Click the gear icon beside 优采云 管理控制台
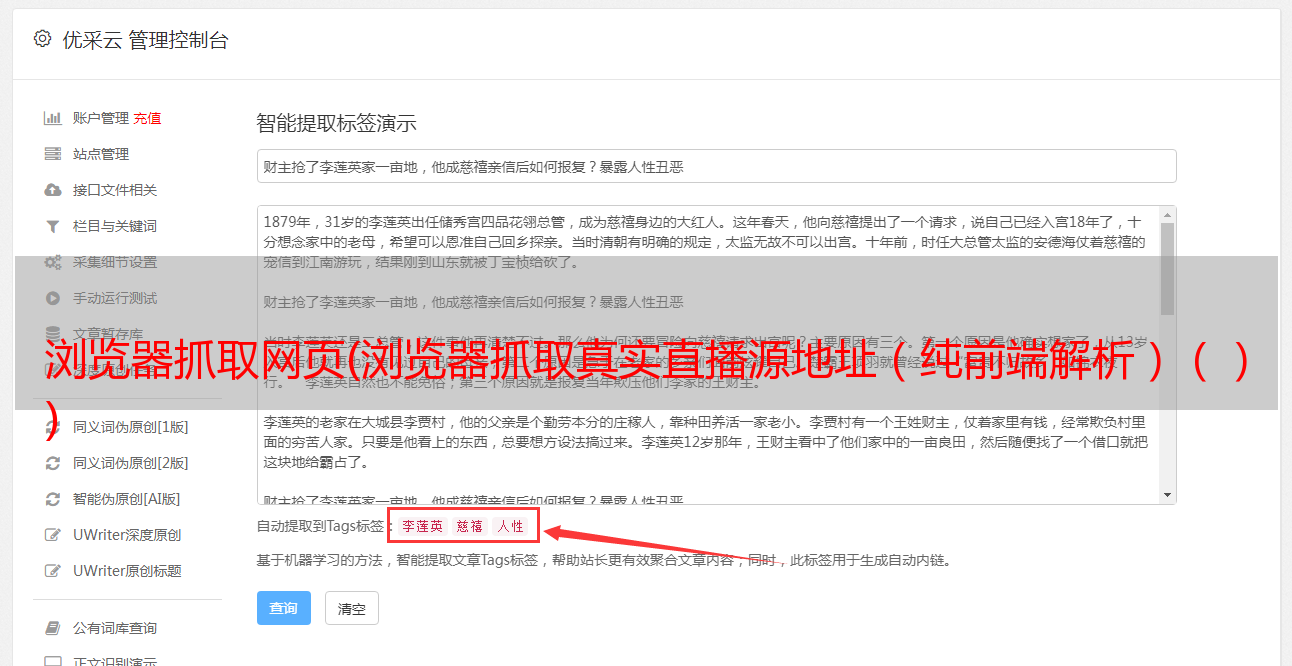This screenshot has width=1292, height=666. pyautogui.click(x=42, y=39)
